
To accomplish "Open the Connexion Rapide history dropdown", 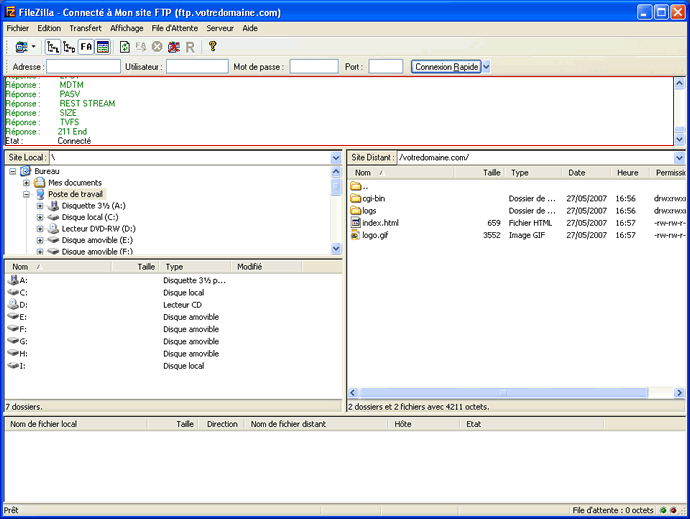I will point(486,67).
